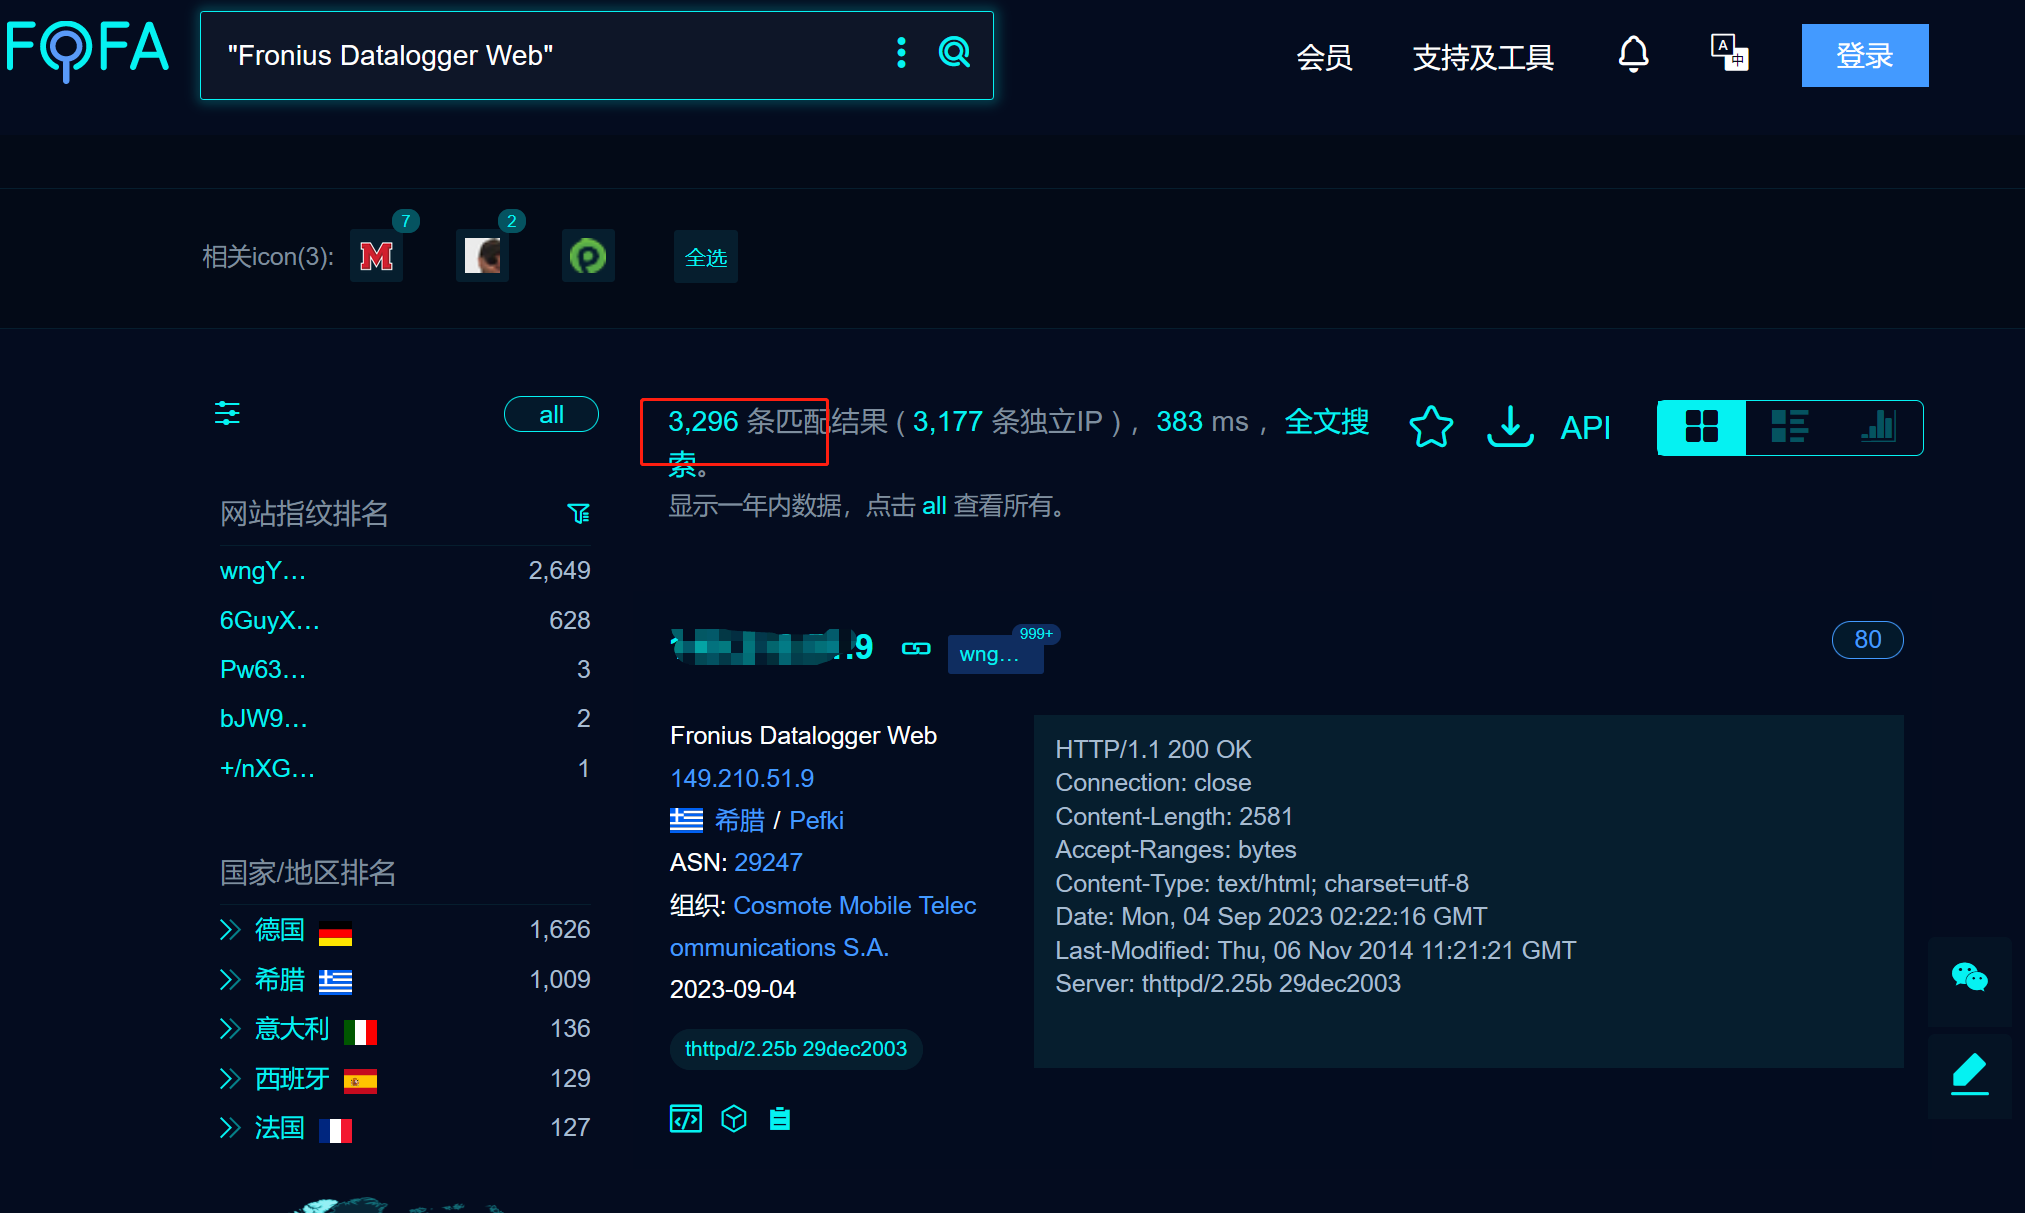Open the link icon beside the host
Screen dimensions: 2025x1213
click(916, 649)
